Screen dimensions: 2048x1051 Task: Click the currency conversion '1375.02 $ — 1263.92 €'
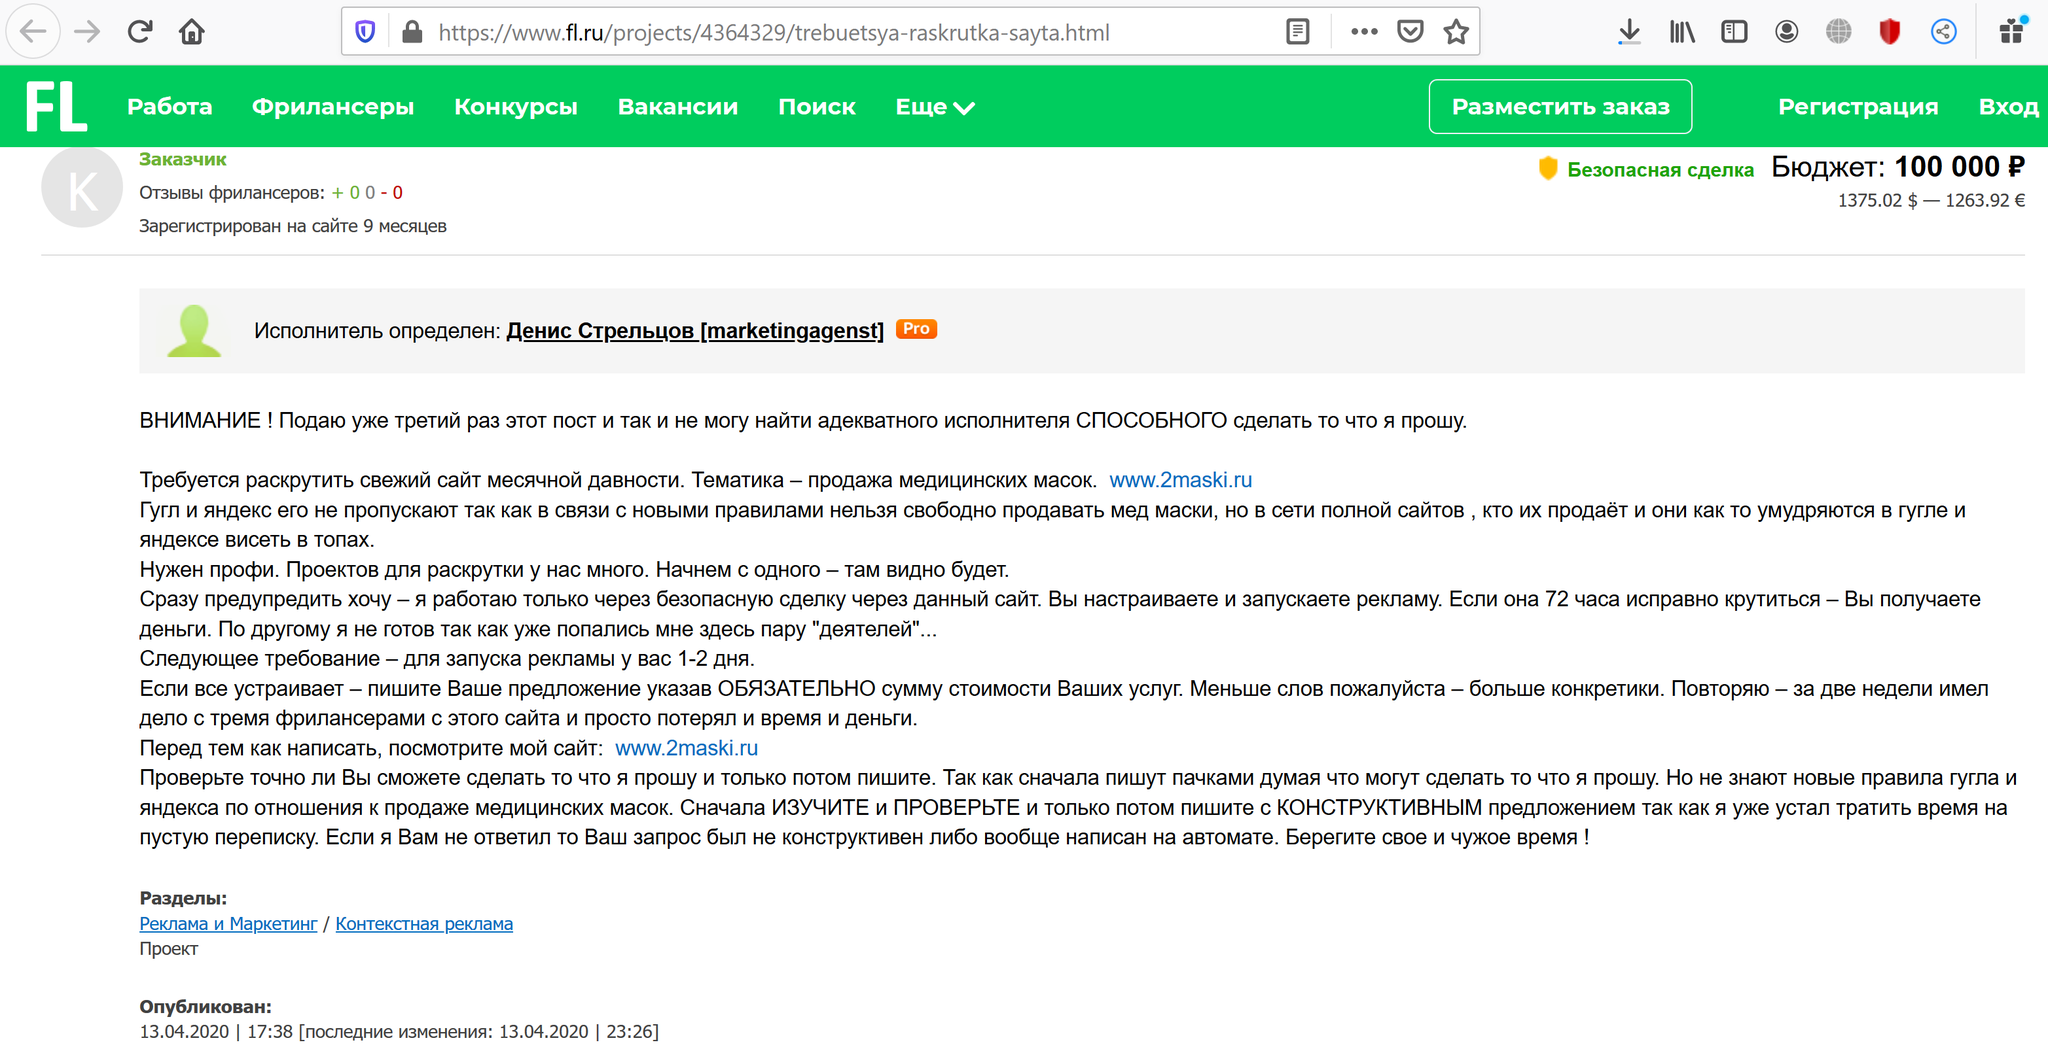point(1931,200)
